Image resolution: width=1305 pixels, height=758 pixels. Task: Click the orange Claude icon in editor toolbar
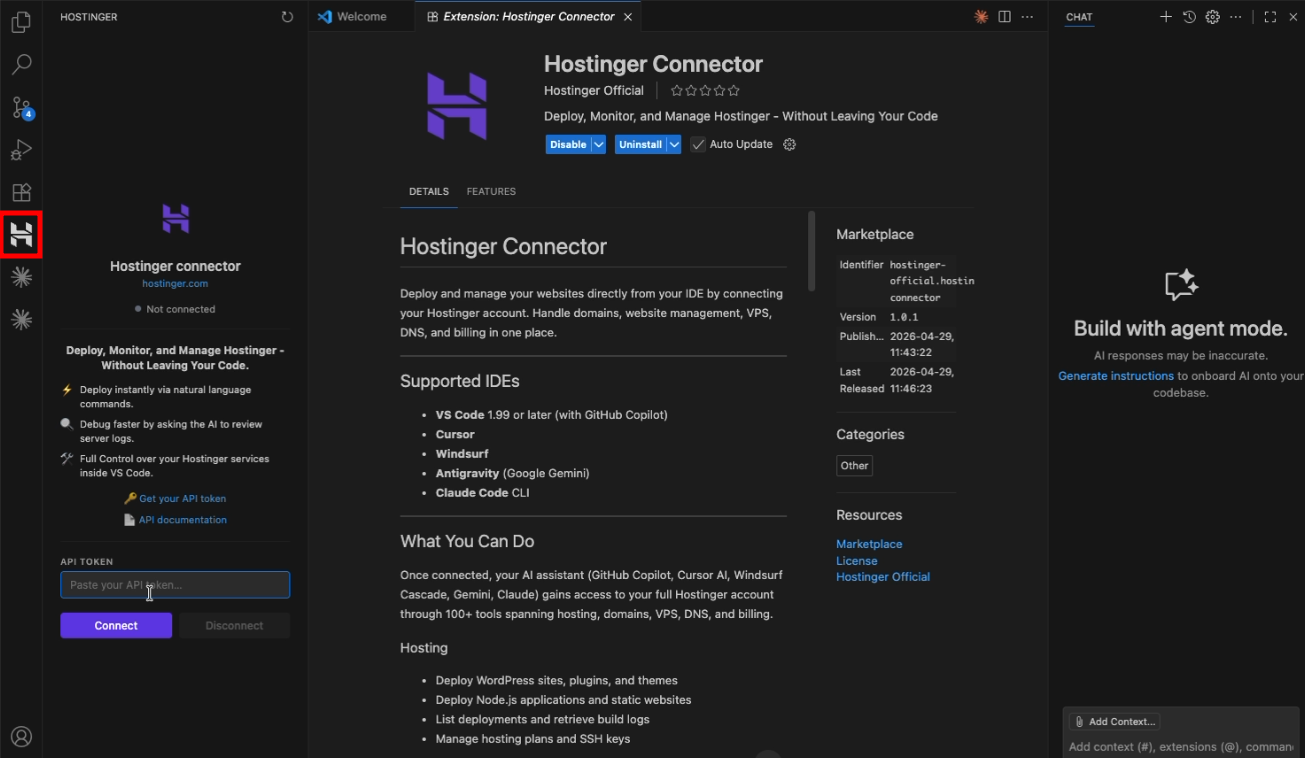981,17
